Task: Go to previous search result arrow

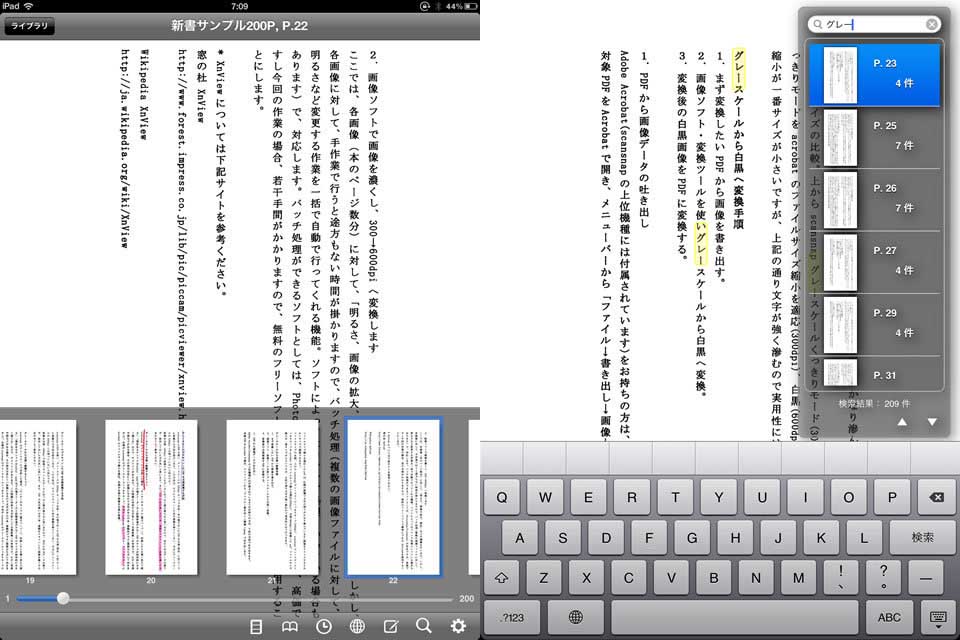Action: (902, 422)
